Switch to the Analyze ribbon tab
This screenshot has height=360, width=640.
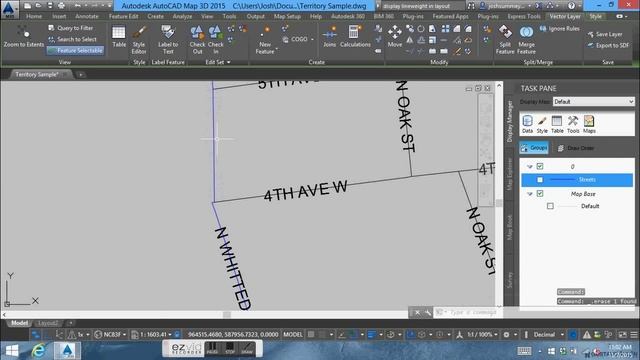point(182,16)
